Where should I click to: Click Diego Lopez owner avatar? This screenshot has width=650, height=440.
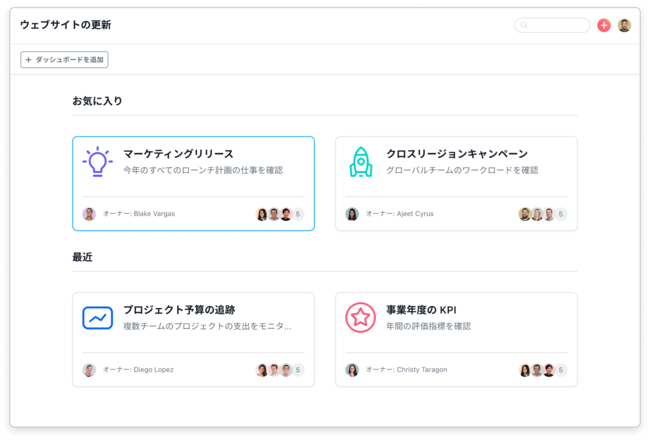point(89,370)
